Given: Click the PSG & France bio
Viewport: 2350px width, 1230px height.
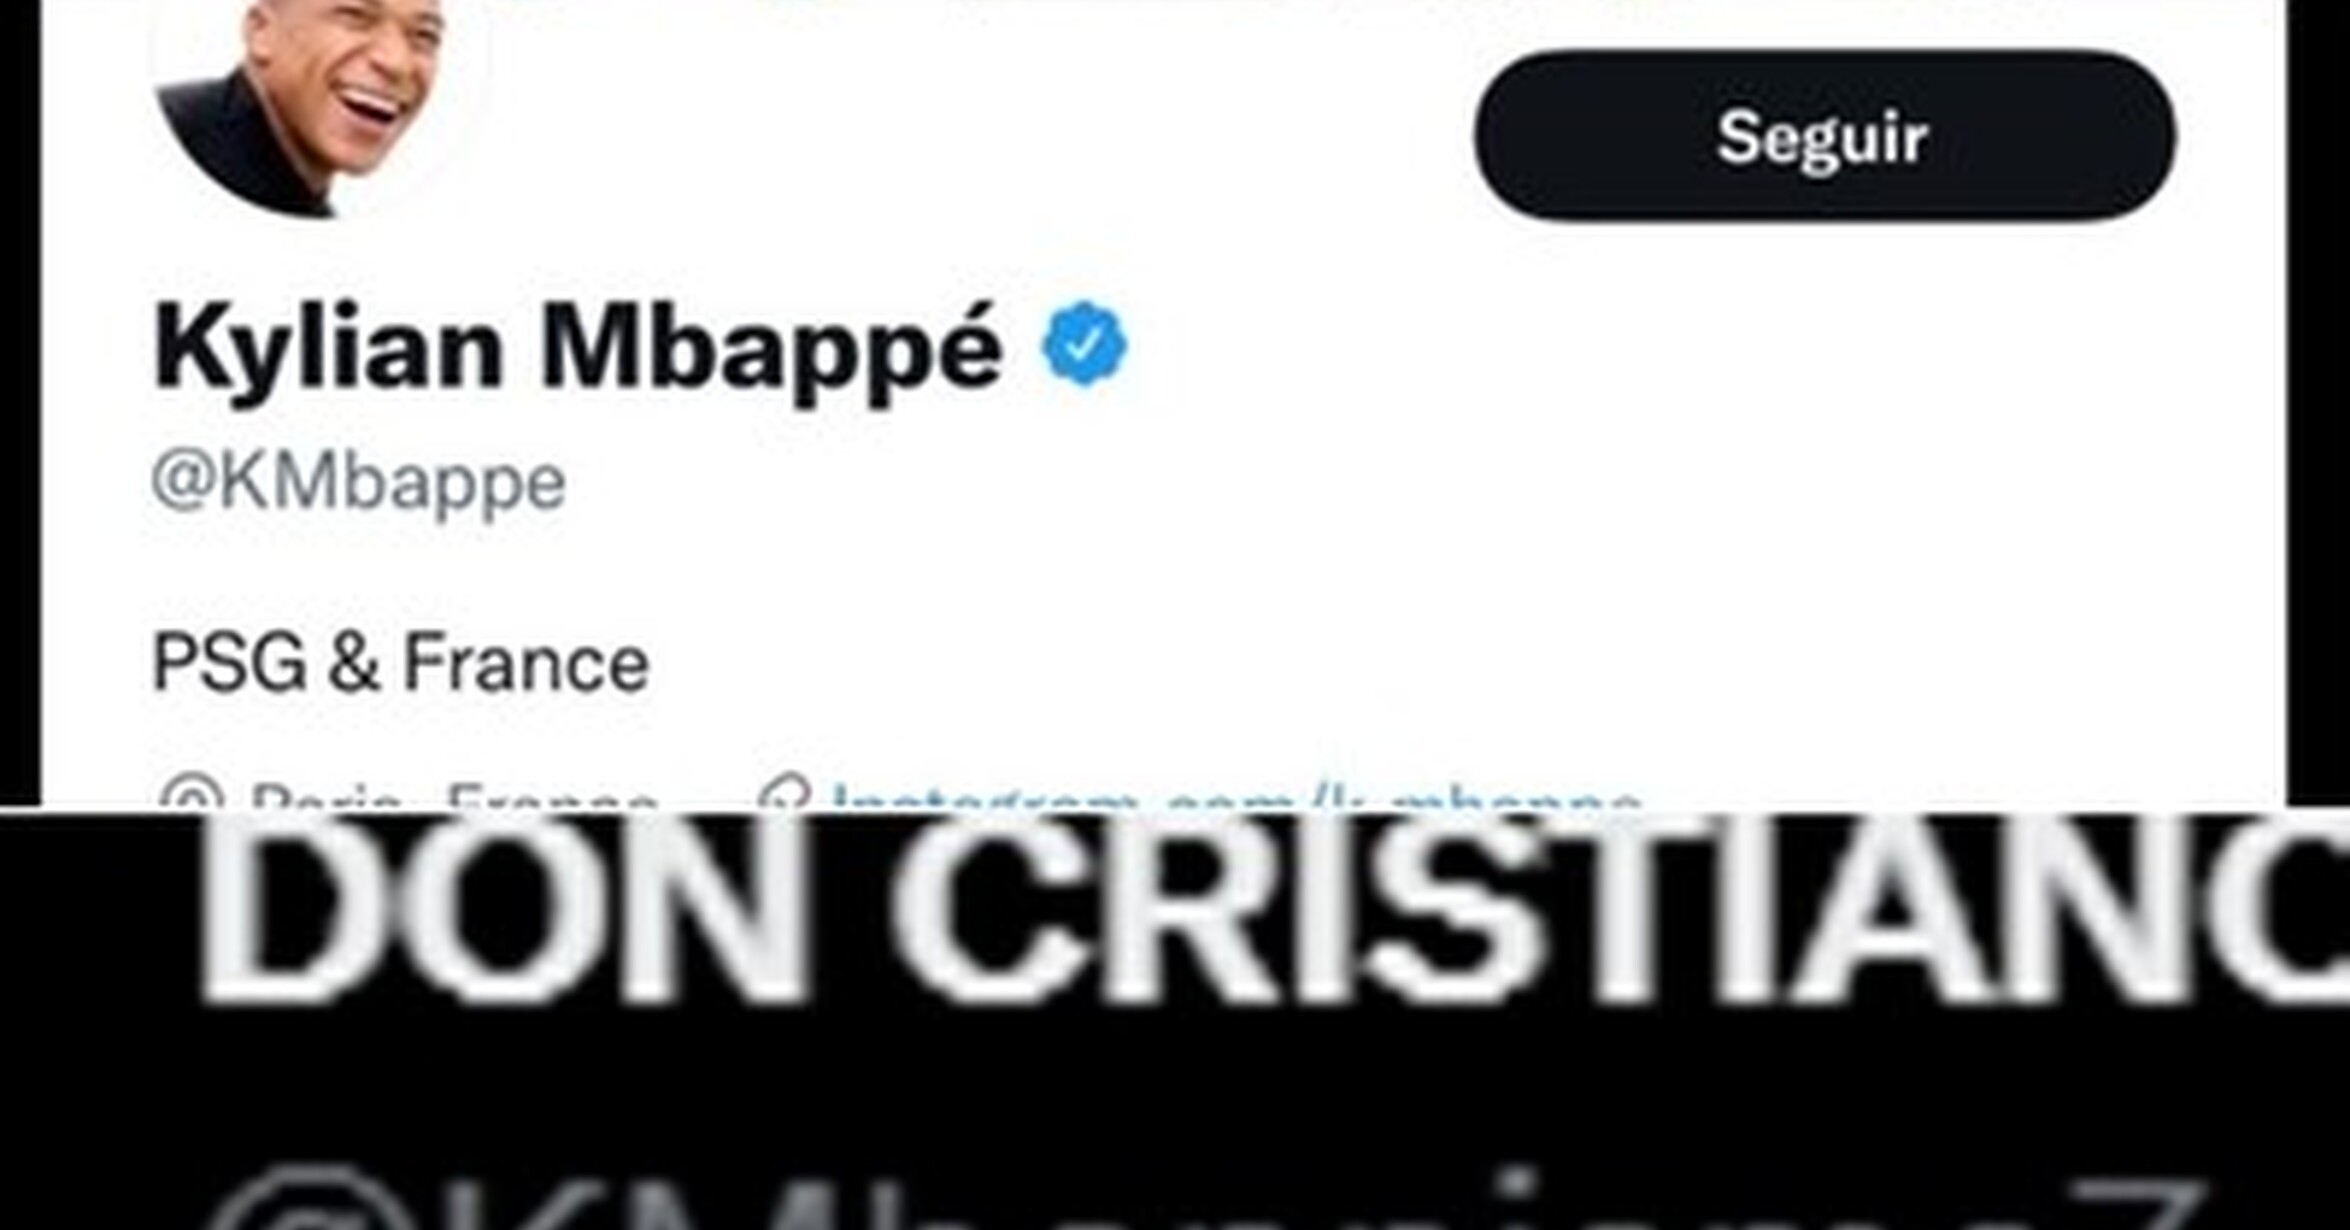Looking at the screenshot, I should coord(400,664).
